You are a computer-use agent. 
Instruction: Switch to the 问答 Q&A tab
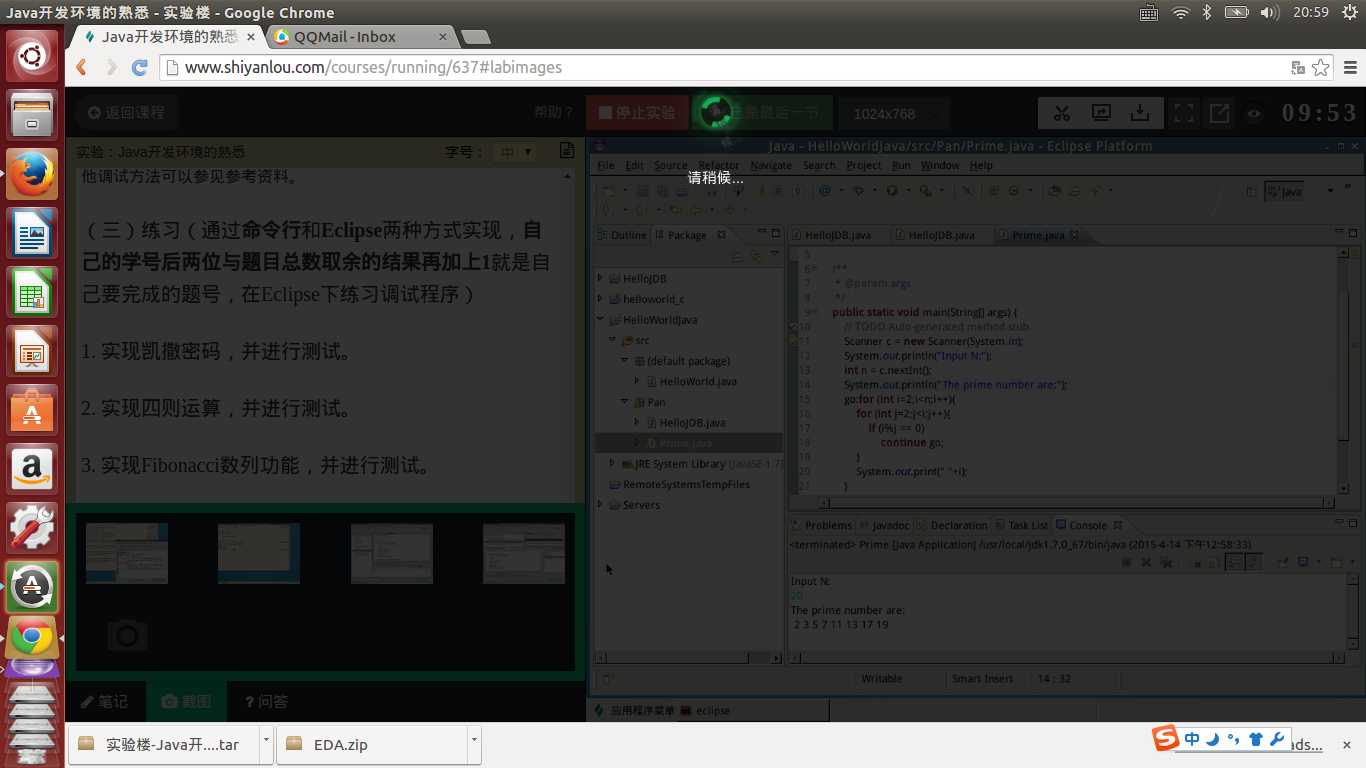pyautogui.click(x=267, y=702)
